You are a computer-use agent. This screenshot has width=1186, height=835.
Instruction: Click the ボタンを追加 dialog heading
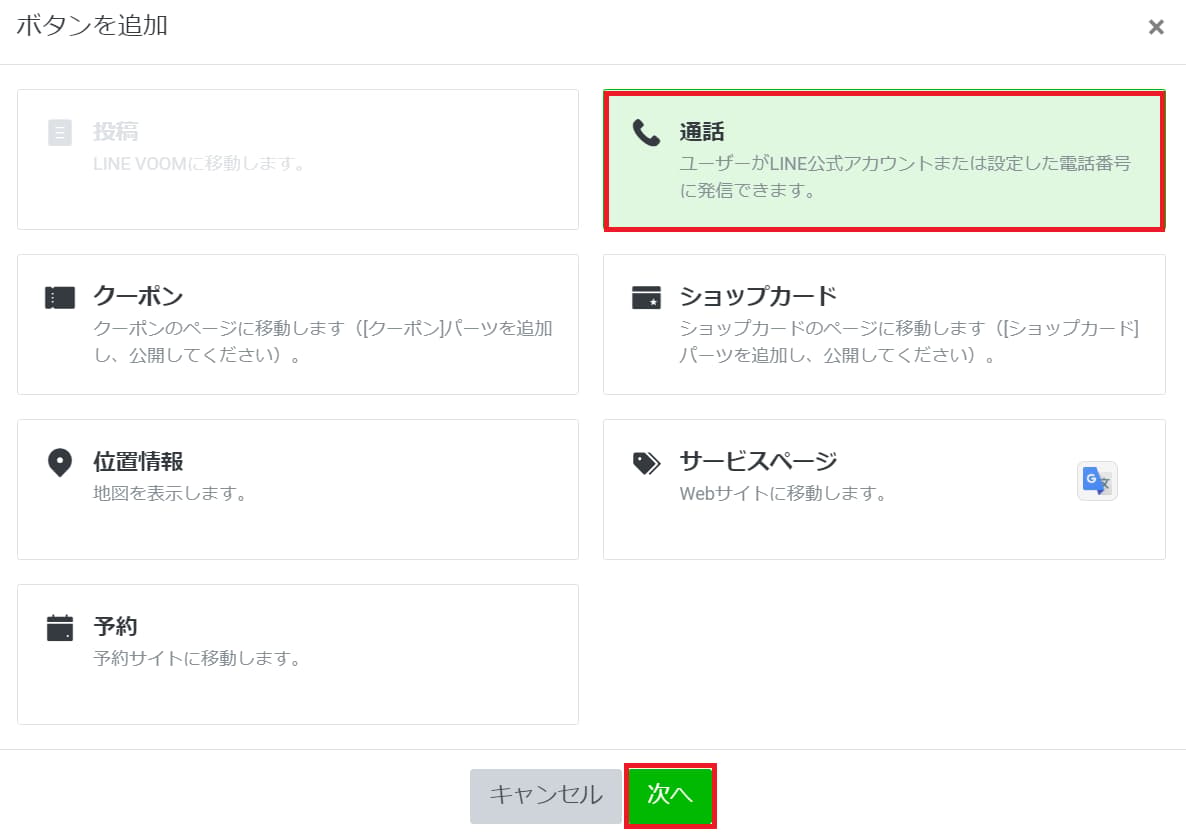[x=92, y=25]
